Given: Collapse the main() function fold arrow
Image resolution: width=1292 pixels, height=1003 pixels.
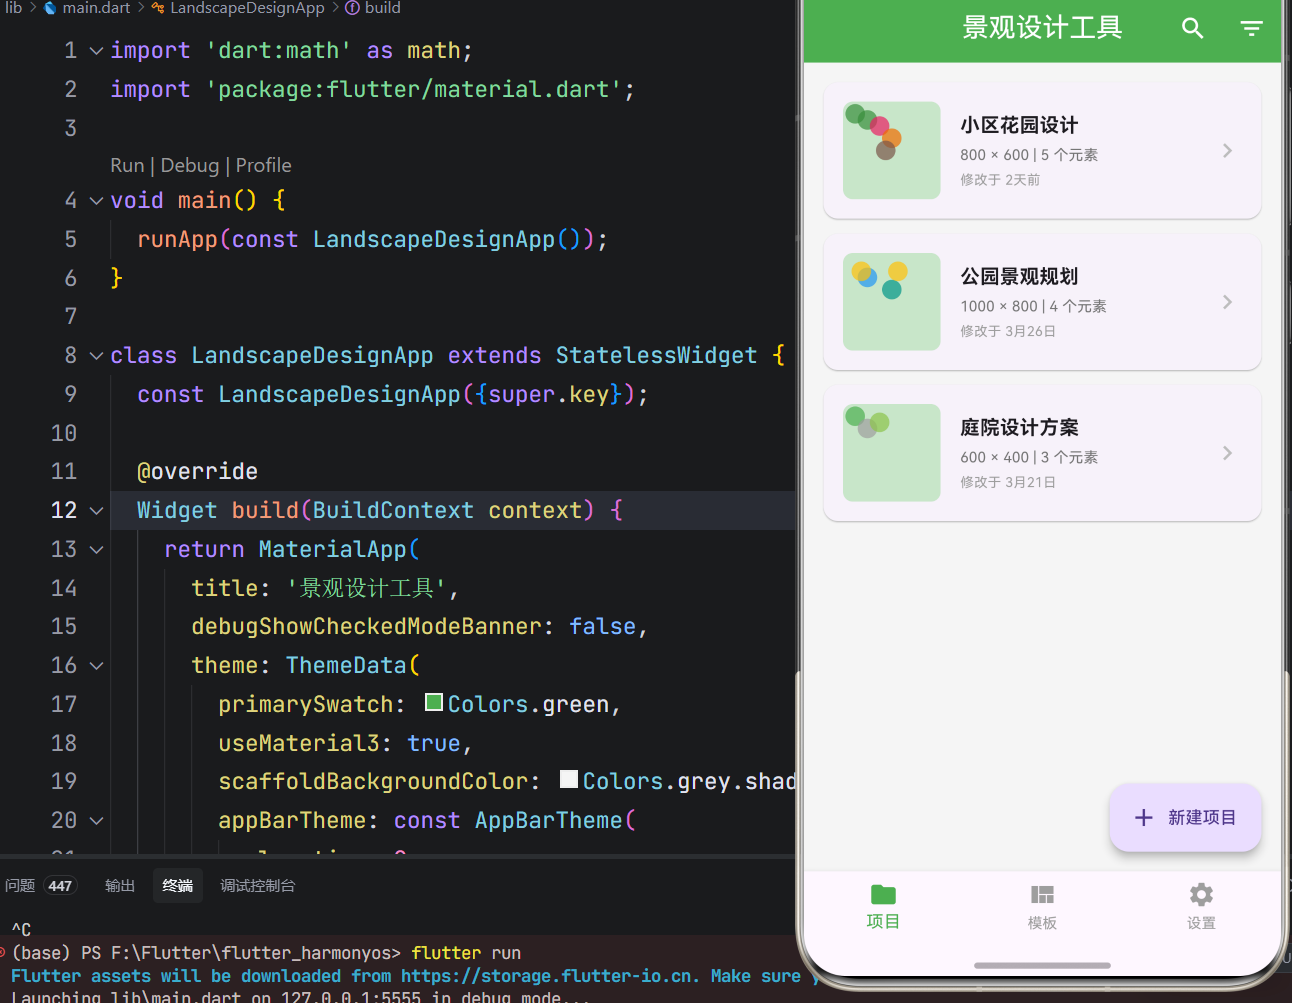Looking at the screenshot, I should pyautogui.click(x=95, y=200).
